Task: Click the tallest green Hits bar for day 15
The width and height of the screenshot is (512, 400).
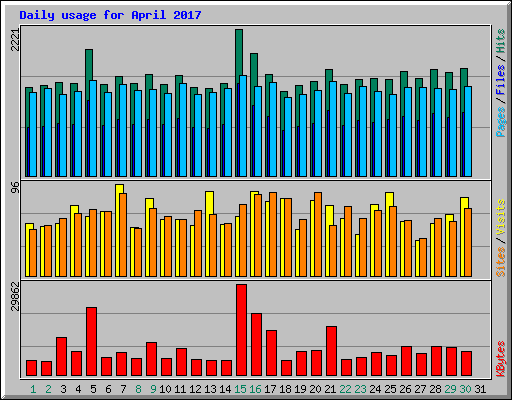Action: pos(239,52)
